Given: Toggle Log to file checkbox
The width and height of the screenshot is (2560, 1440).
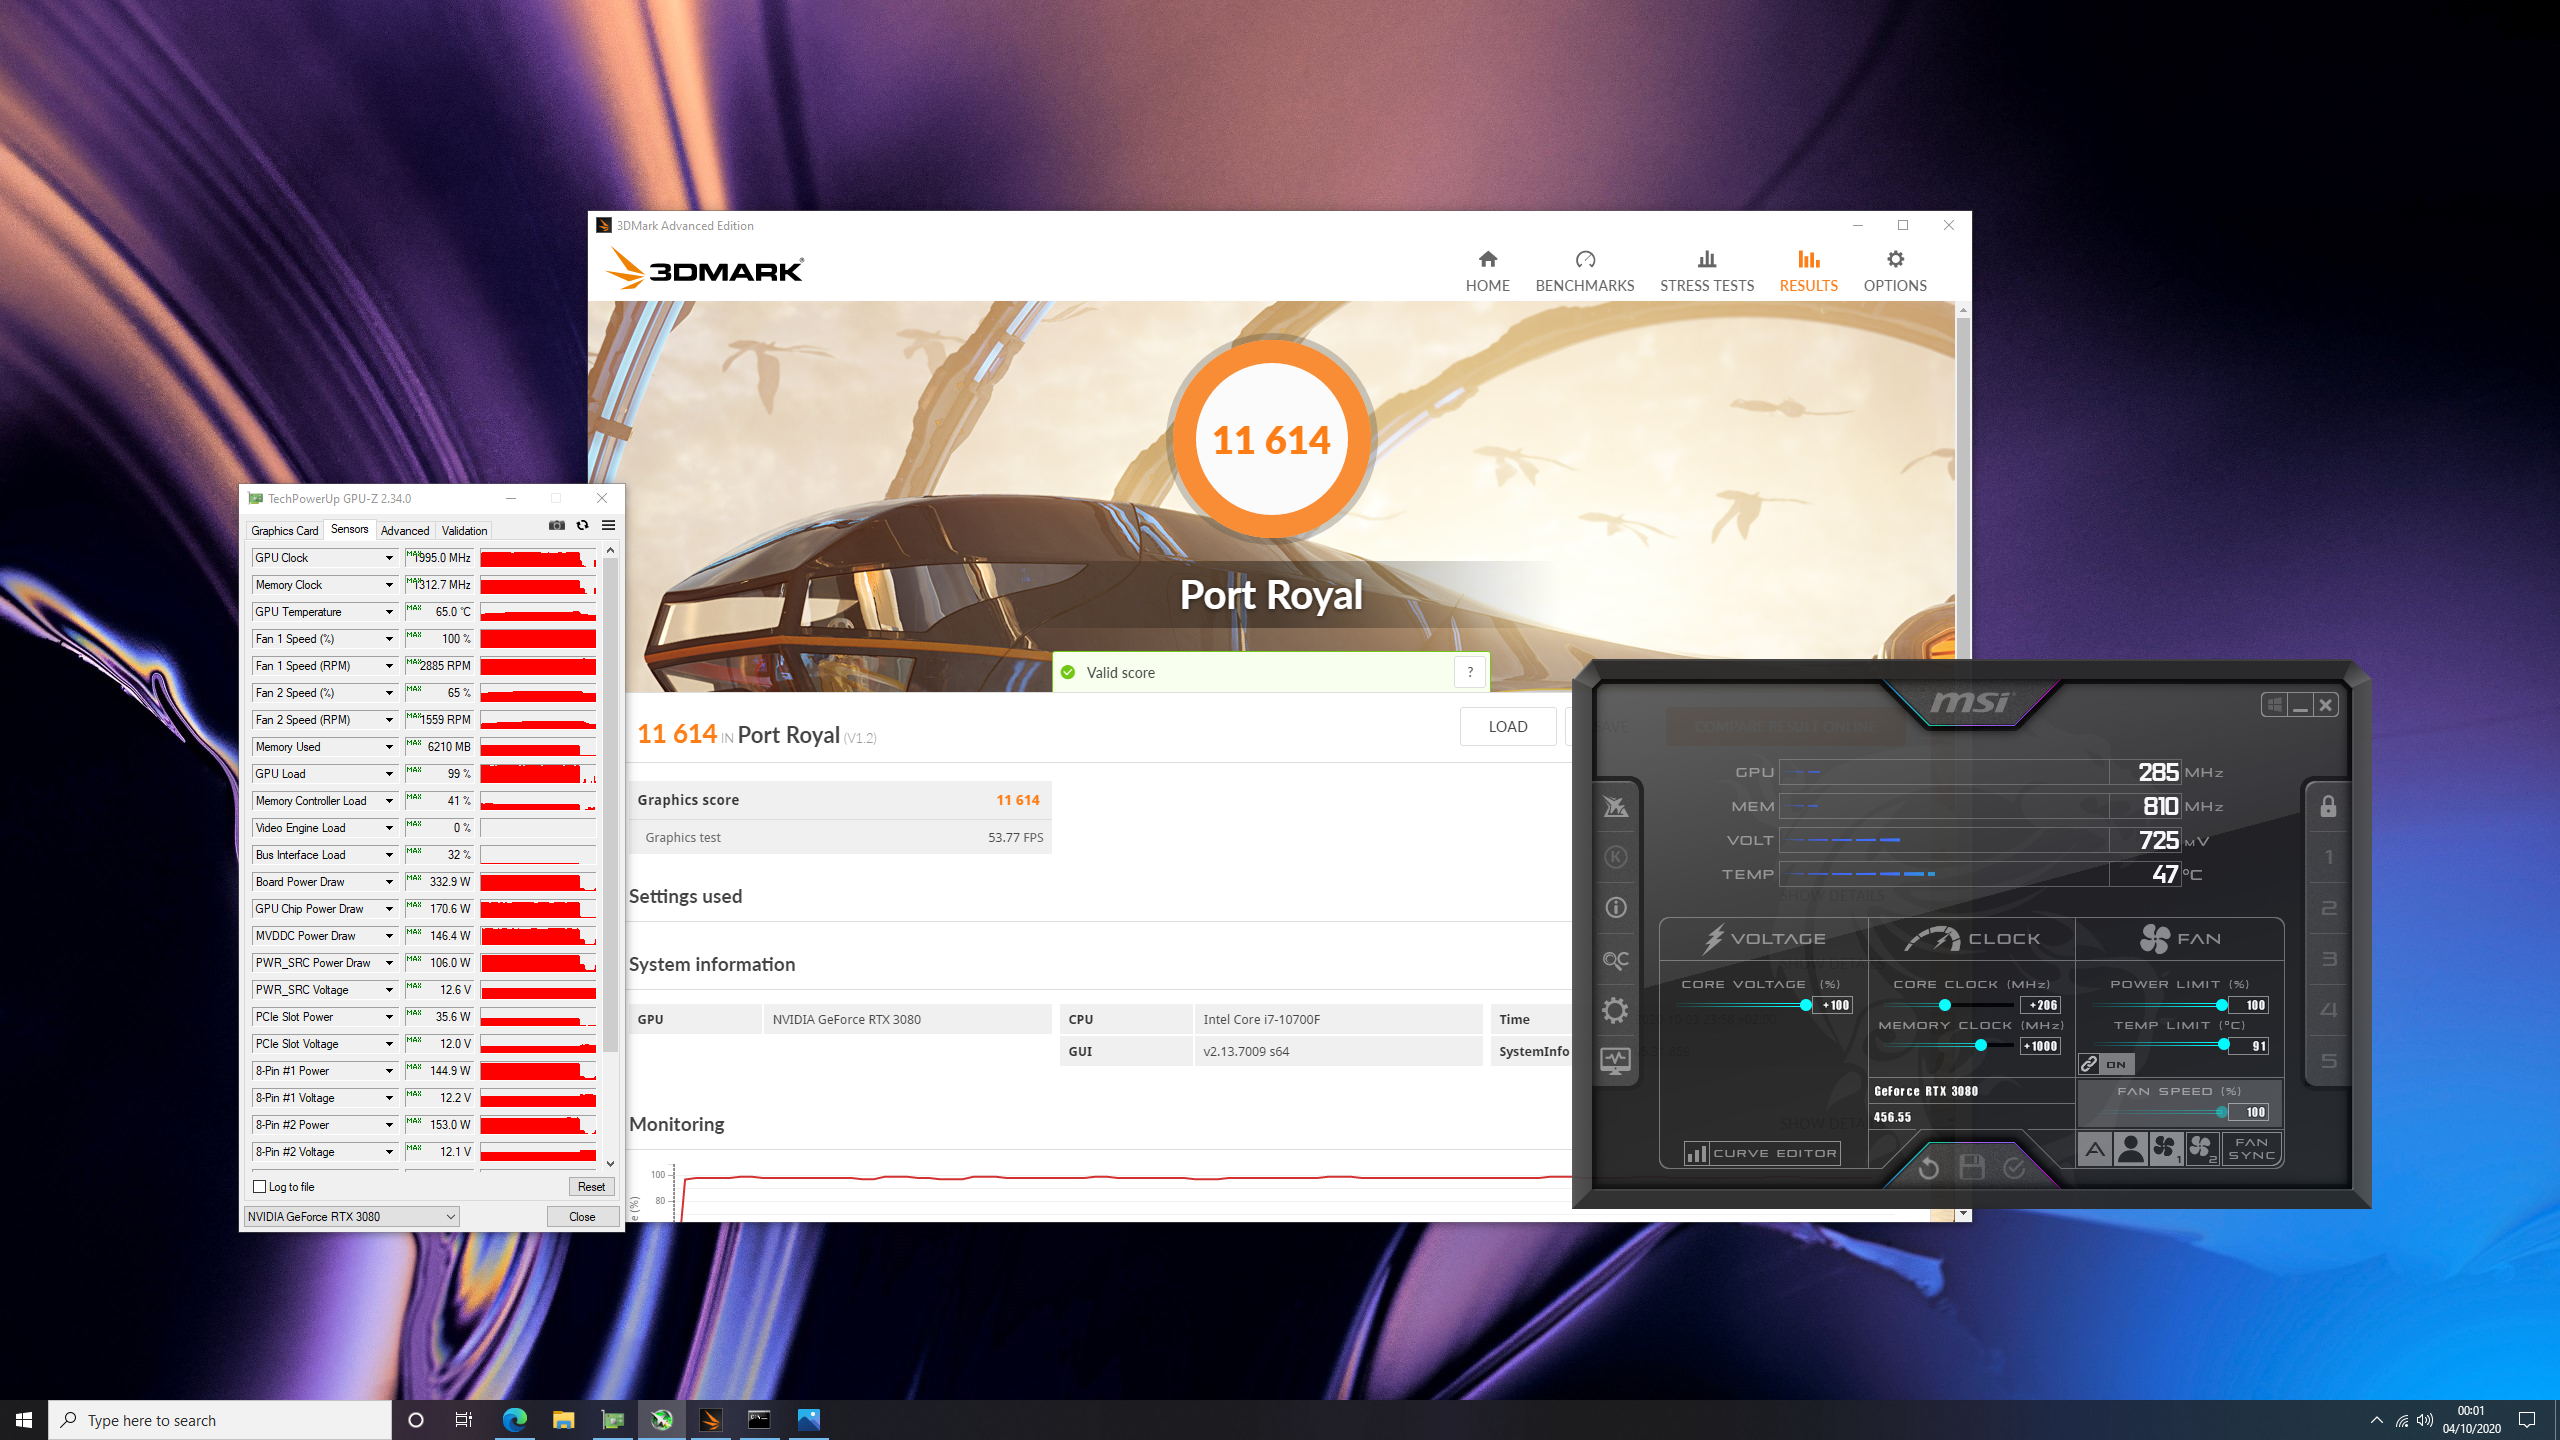Looking at the screenshot, I should coord(260,1187).
